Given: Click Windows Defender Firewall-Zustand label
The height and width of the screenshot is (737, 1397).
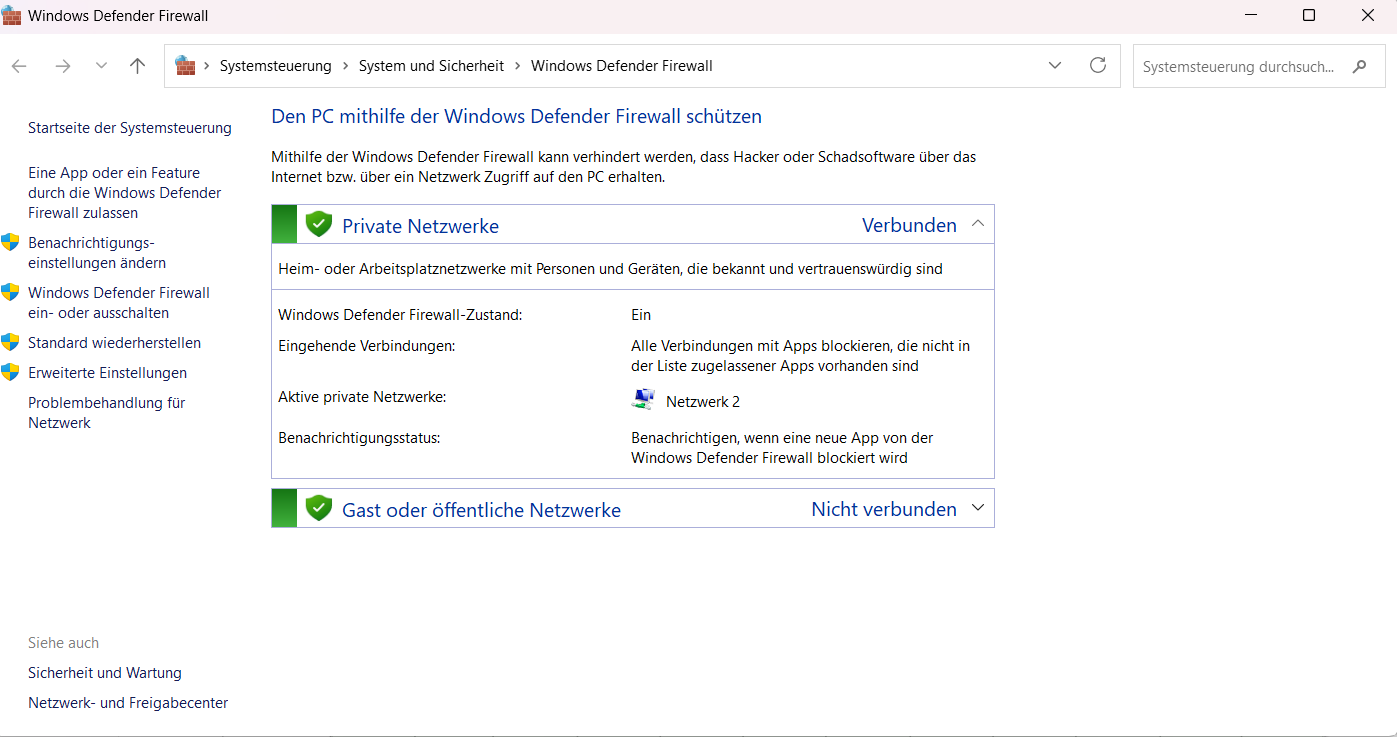Looking at the screenshot, I should pyautogui.click(x=400, y=315).
